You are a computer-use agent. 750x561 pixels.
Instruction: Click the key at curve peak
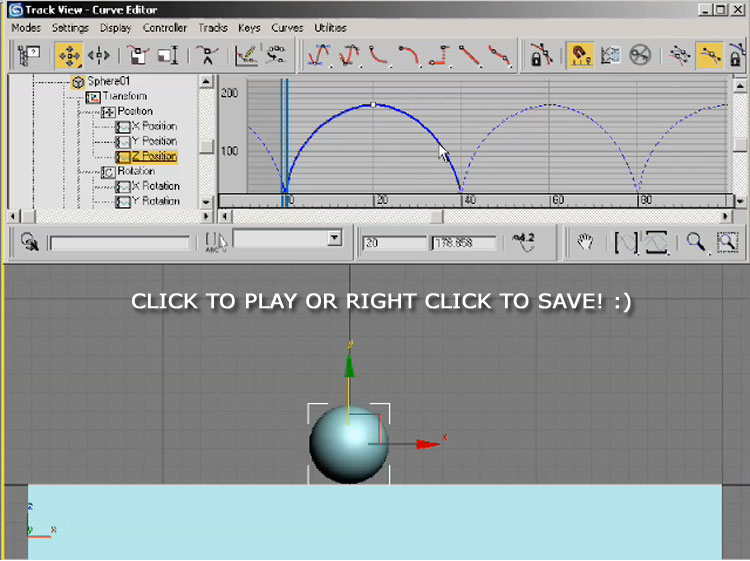coord(373,104)
